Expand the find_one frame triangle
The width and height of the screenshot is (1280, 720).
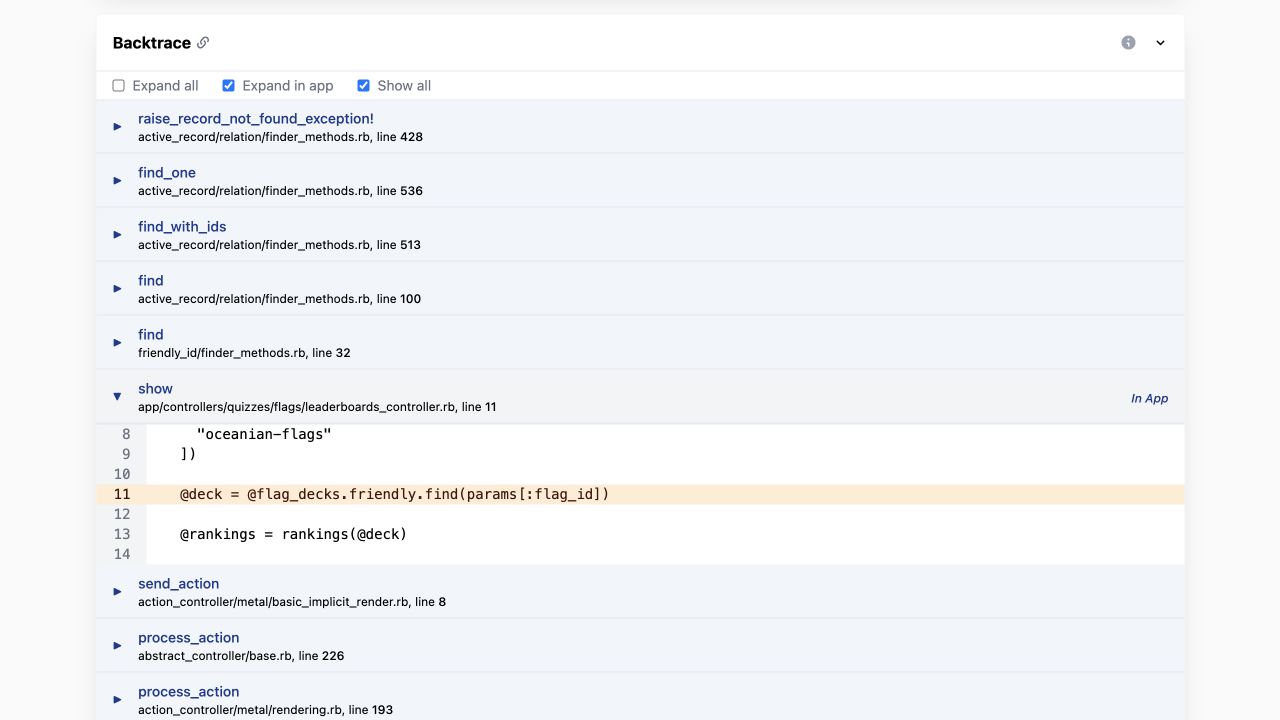click(x=117, y=181)
